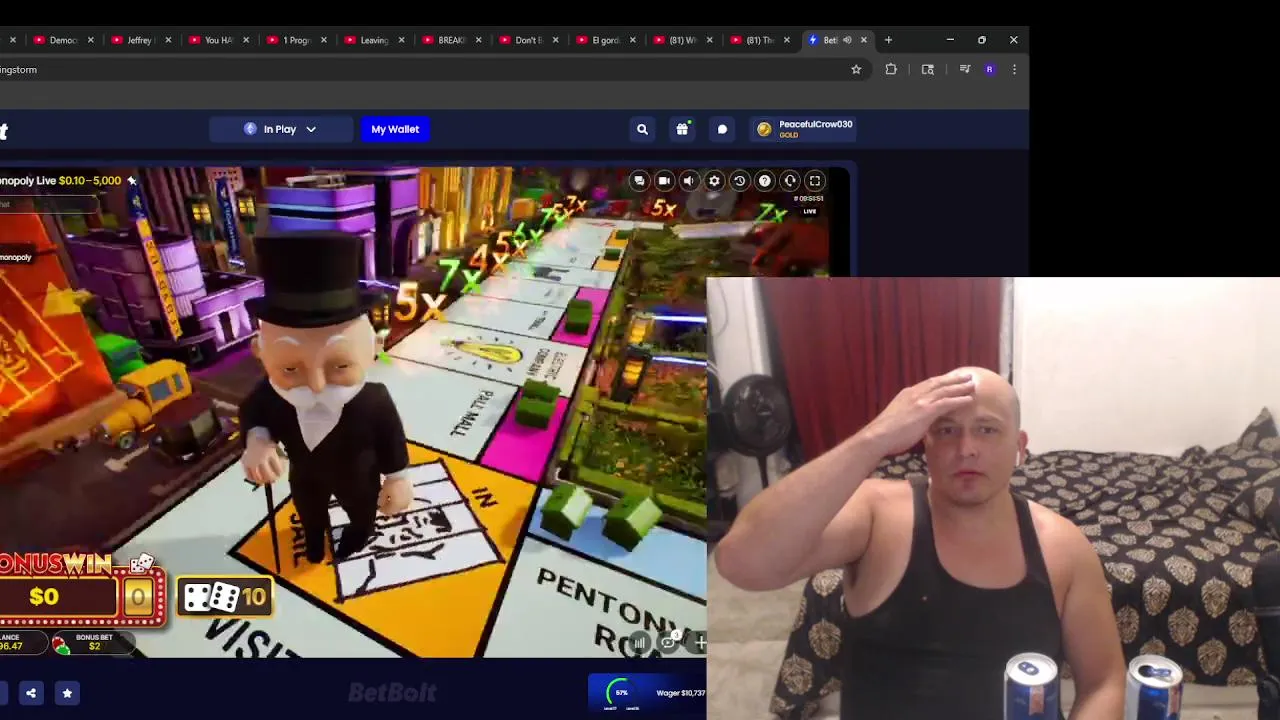Switch to the You HA YouTube tab
1280x720 pixels.
[x=218, y=40]
